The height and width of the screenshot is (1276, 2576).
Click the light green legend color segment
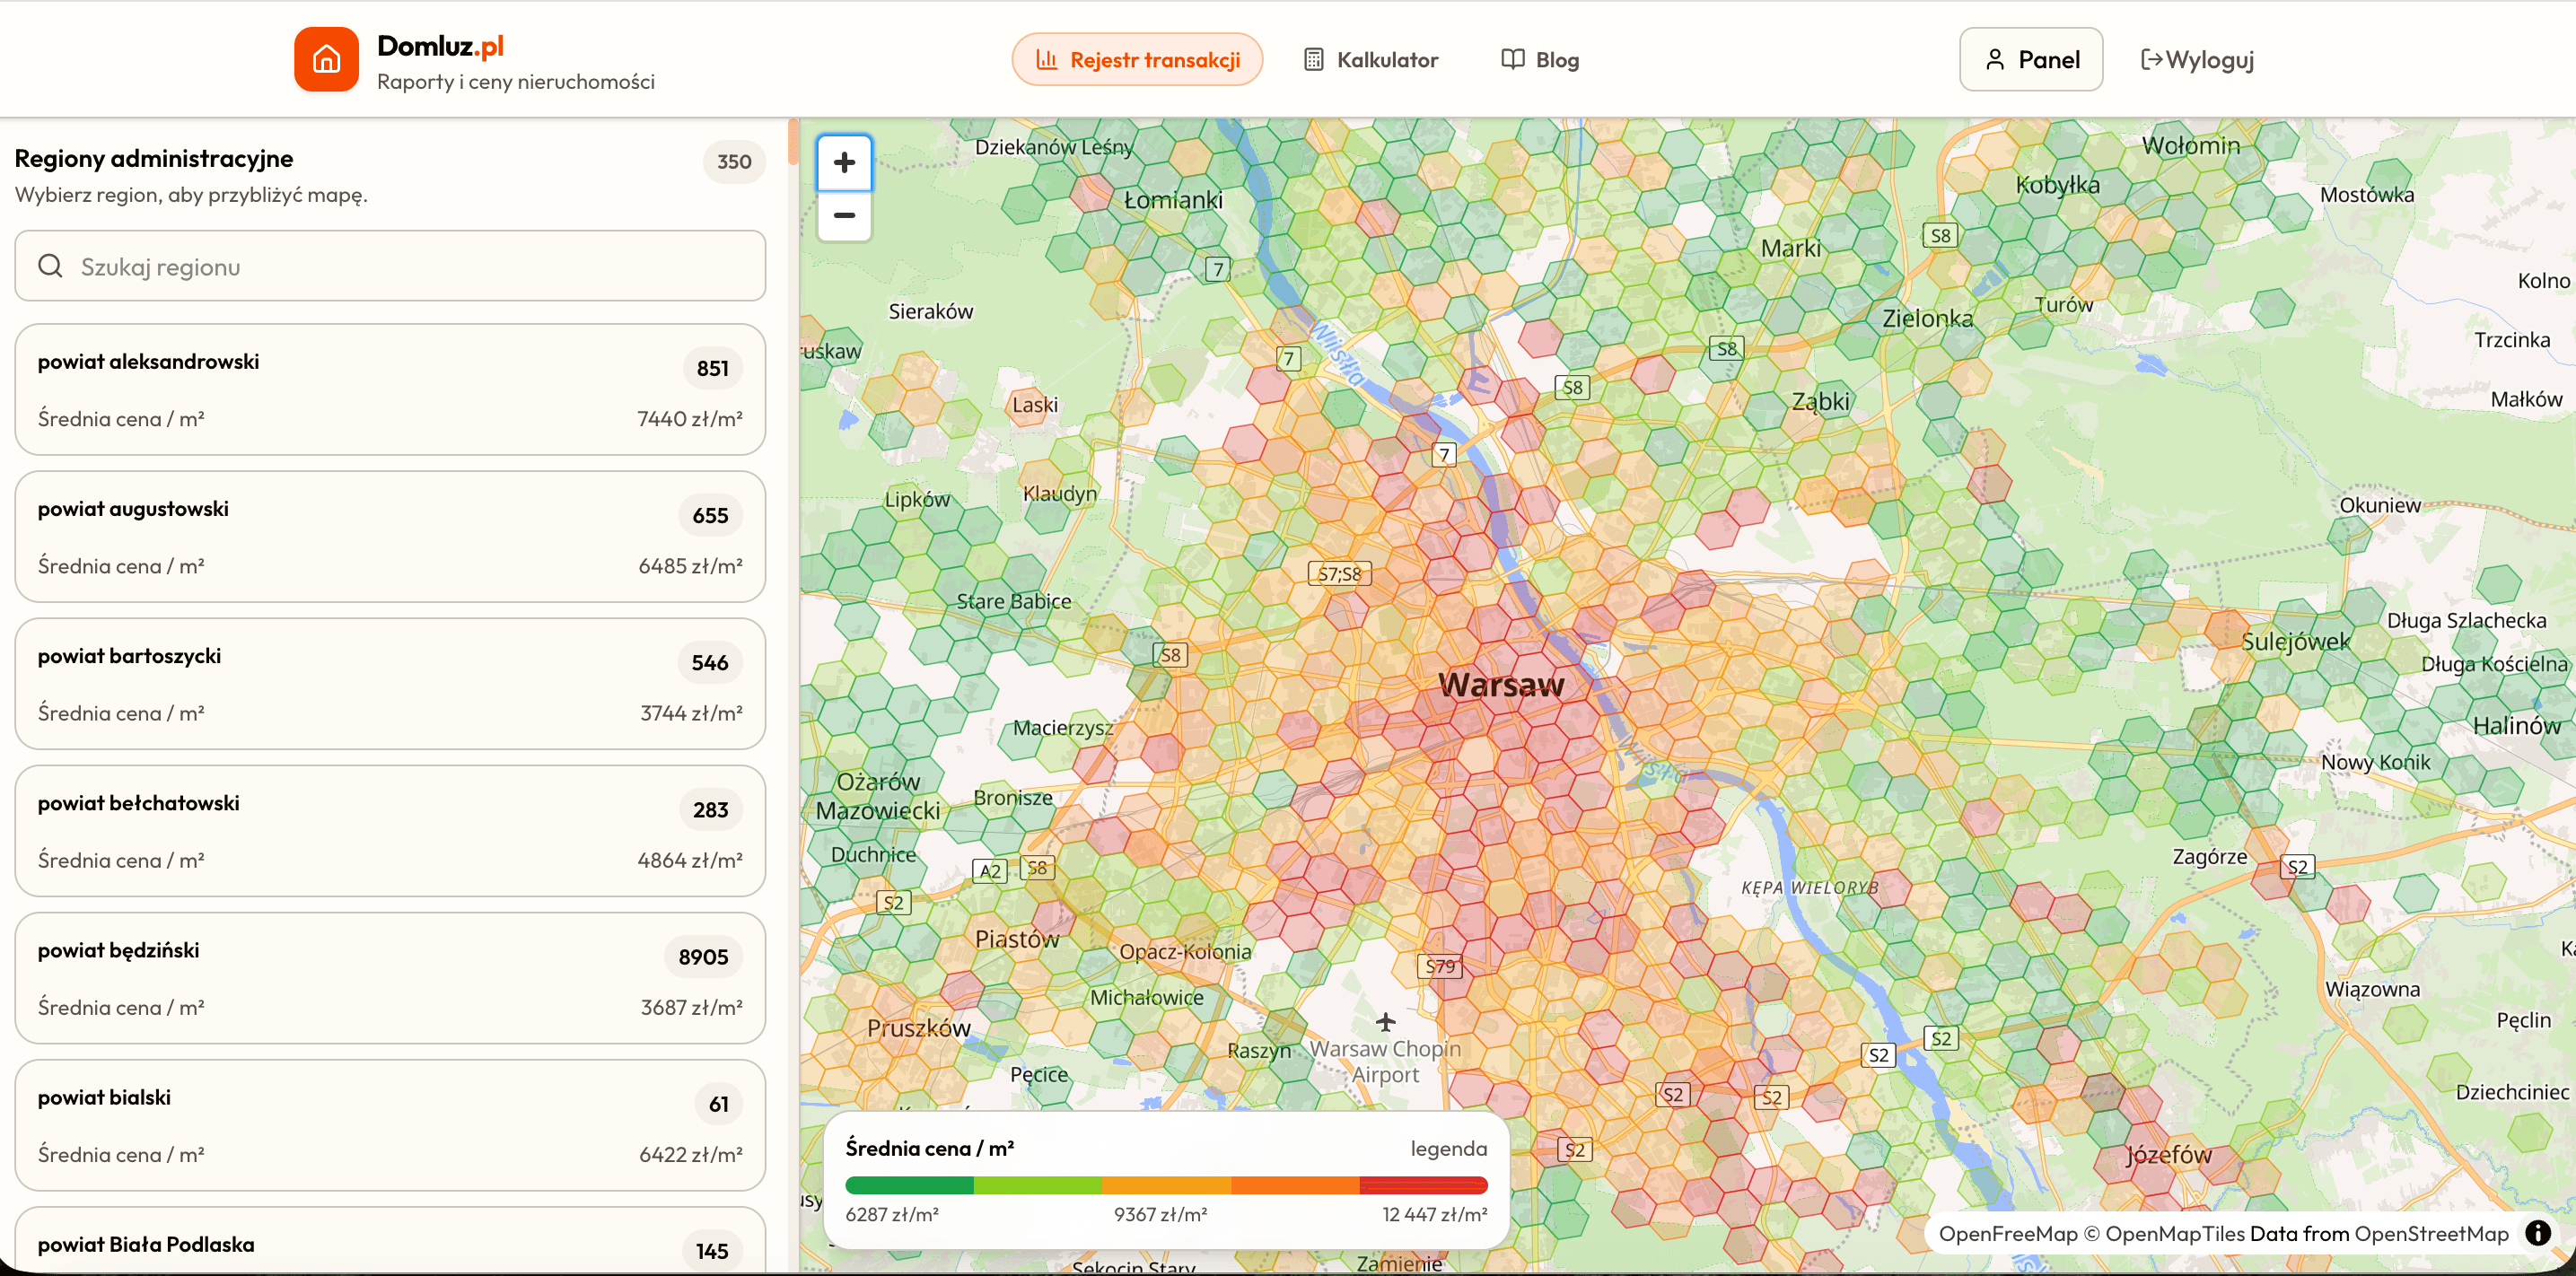tap(1038, 1185)
